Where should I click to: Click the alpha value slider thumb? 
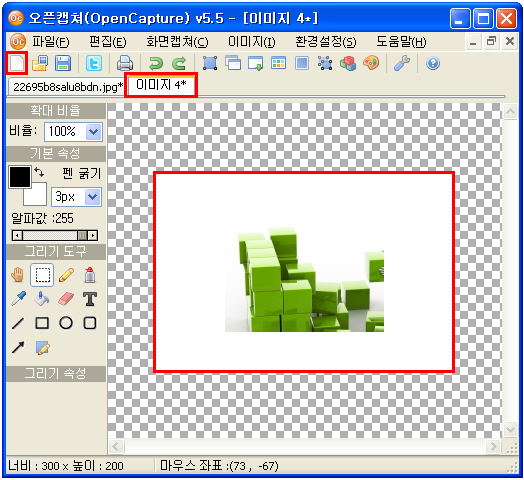pos(82,236)
